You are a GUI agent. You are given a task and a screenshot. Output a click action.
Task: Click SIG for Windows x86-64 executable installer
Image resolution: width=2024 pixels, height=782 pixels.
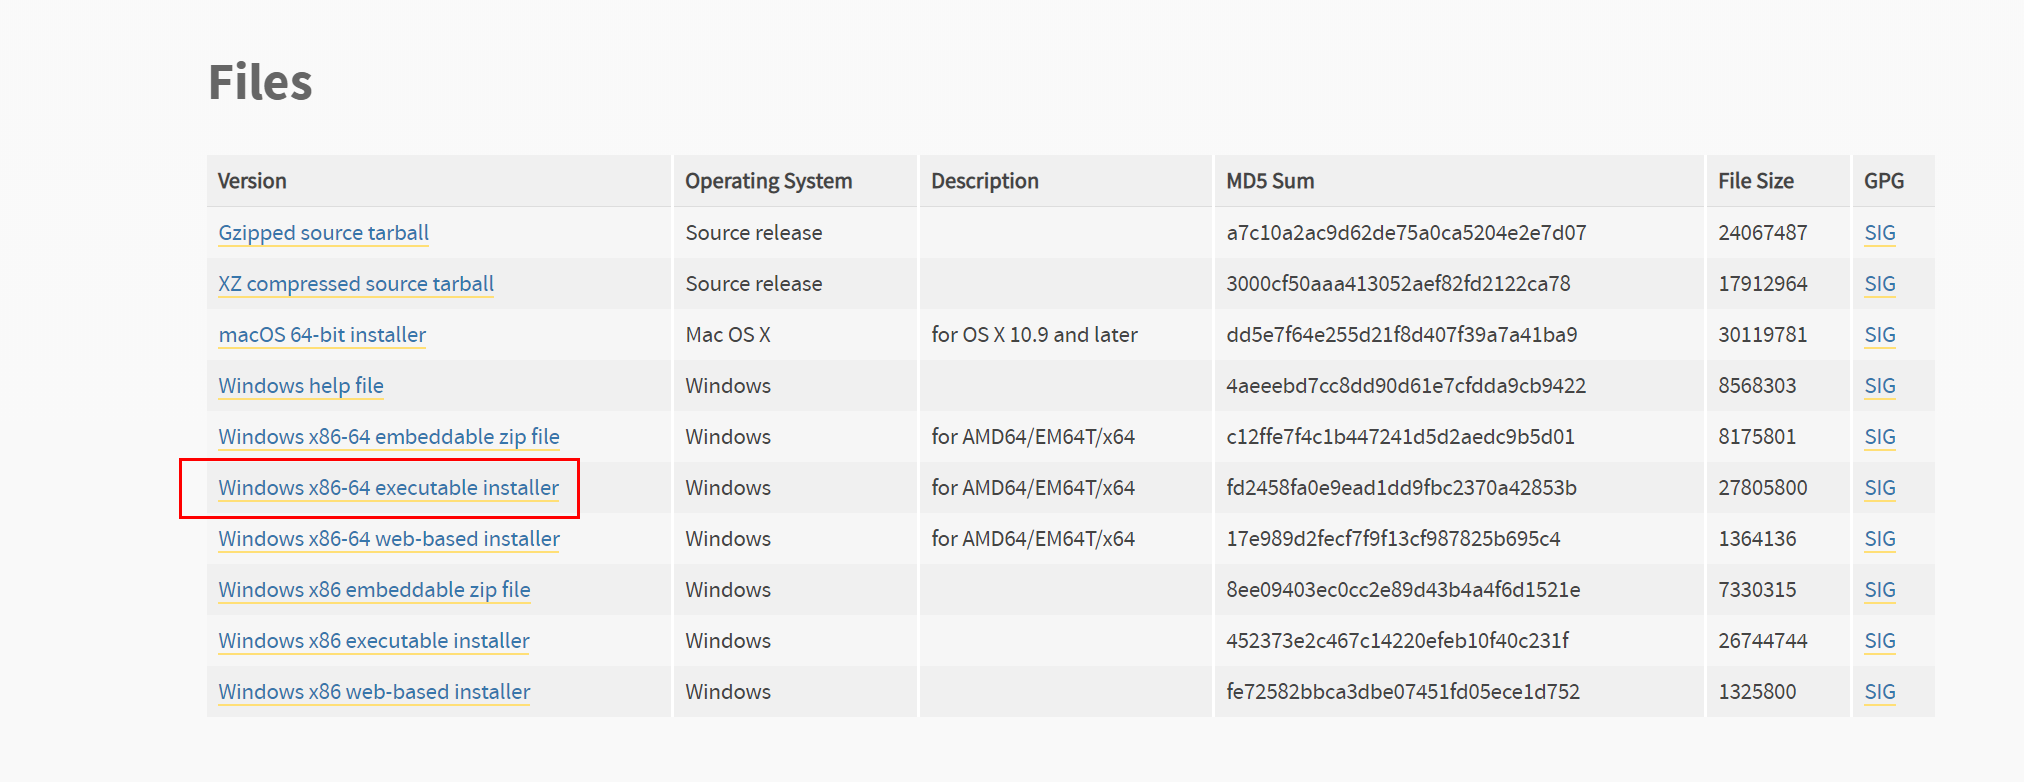tap(1879, 488)
